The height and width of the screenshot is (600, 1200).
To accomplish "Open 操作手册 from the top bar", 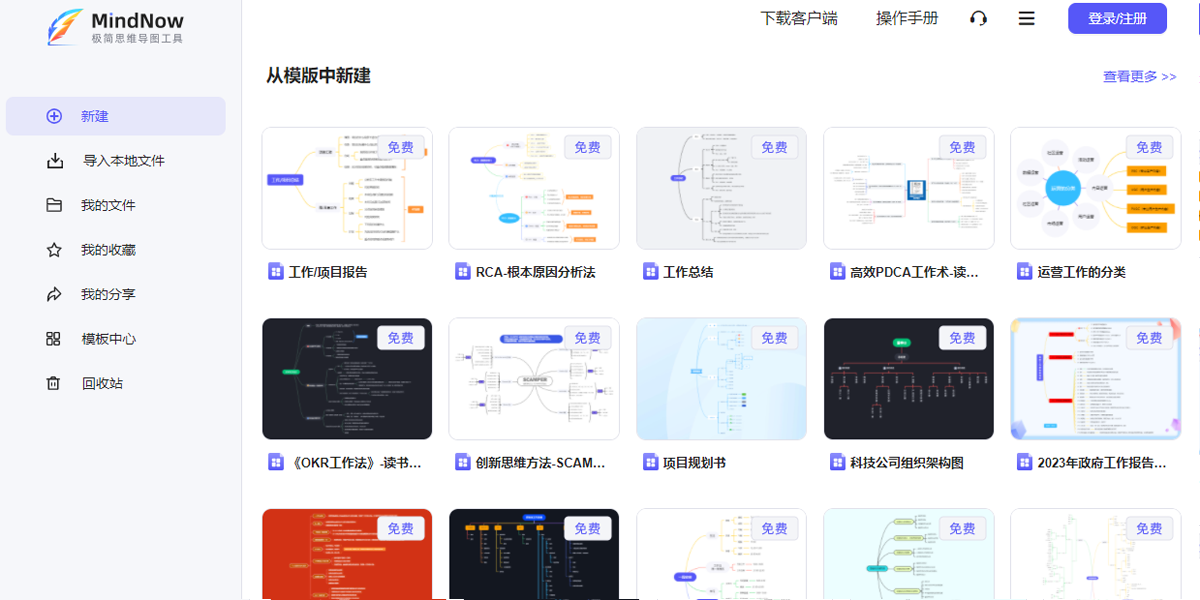I will (x=905, y=18).
